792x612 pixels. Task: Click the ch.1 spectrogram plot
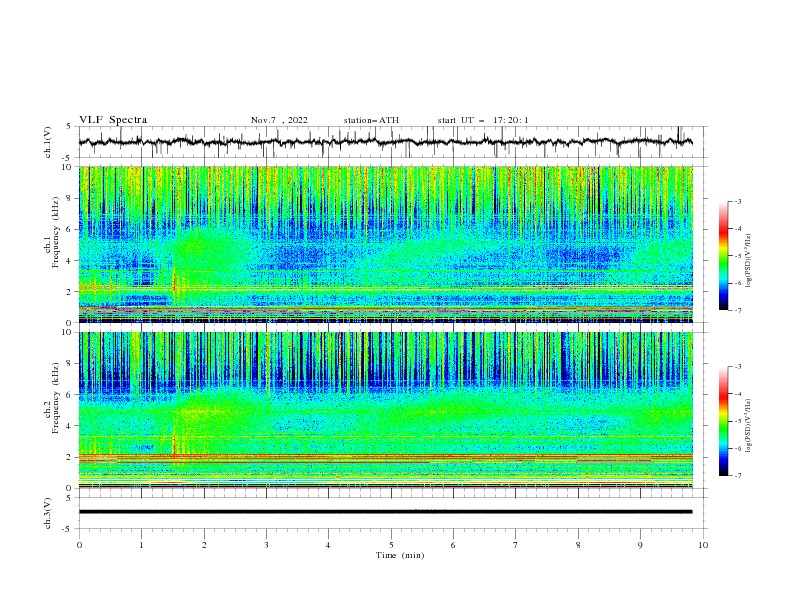pyautogui.click(x=386, y=244)
